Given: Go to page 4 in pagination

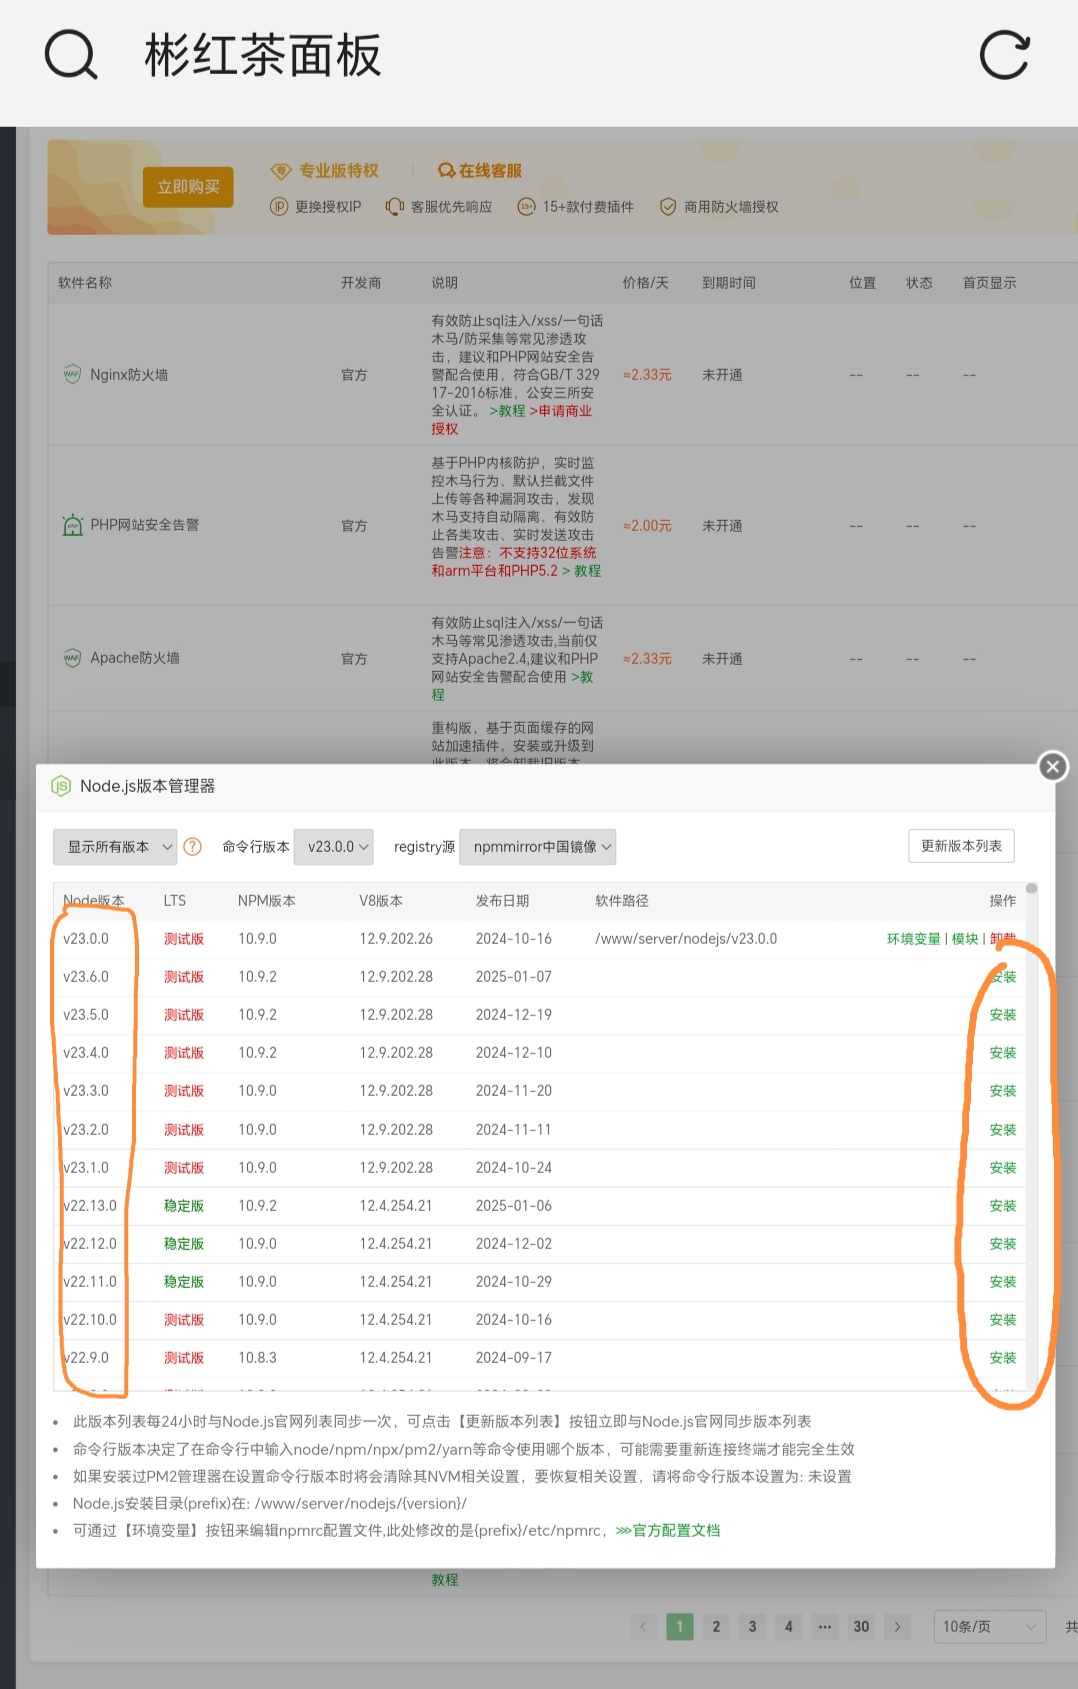Looking at the screenshot, I should tap(789, 1627).
